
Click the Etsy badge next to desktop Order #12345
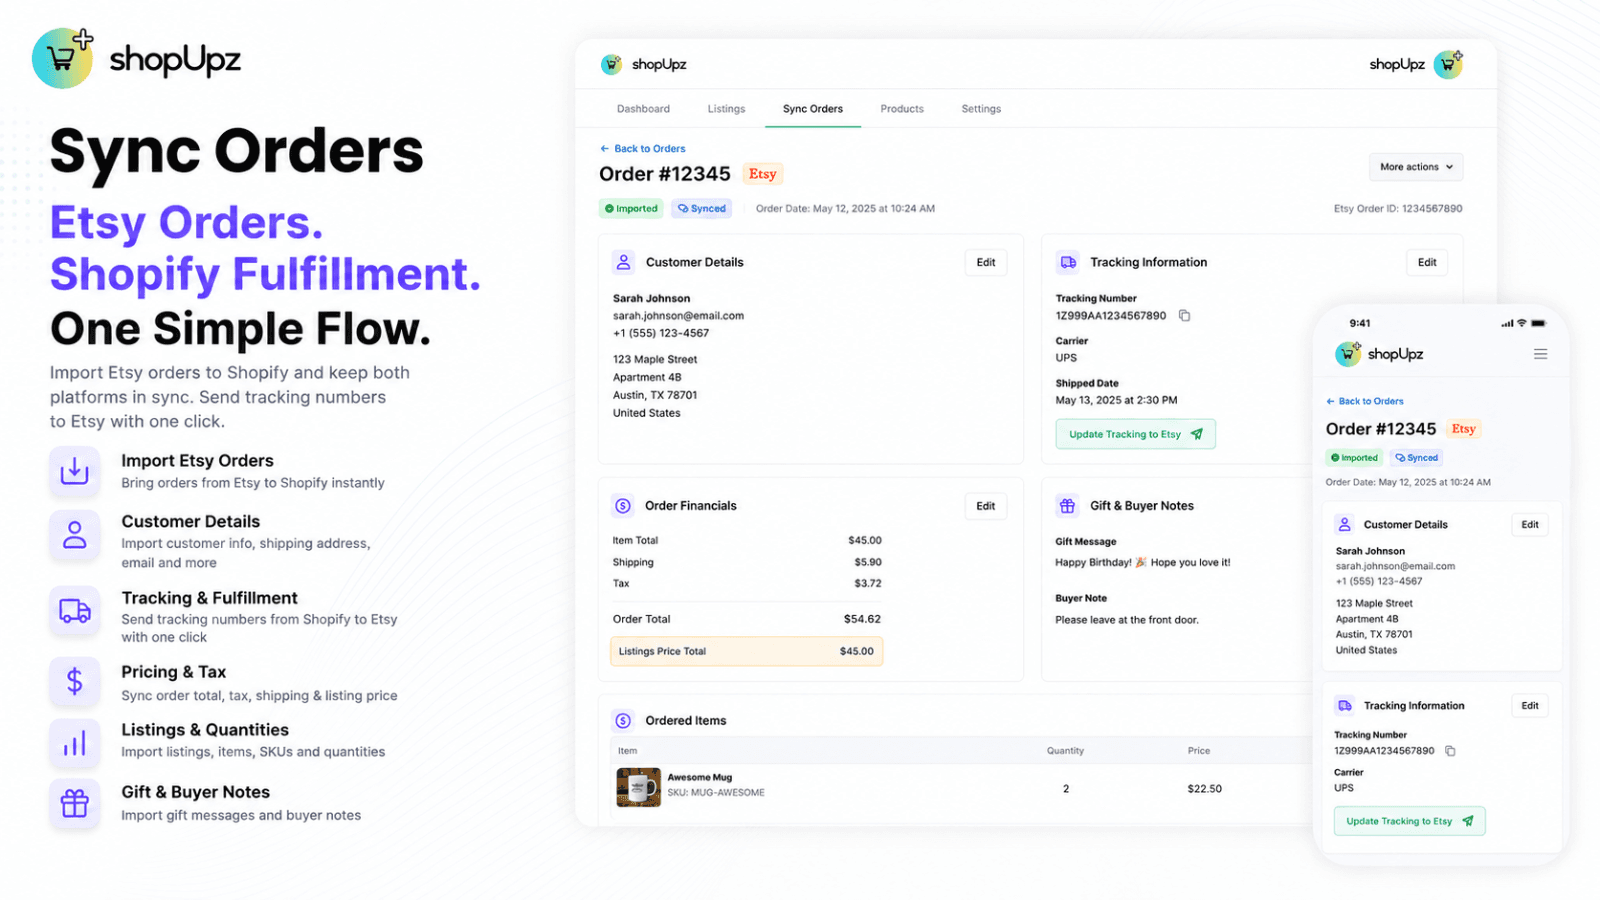[763, 174]
